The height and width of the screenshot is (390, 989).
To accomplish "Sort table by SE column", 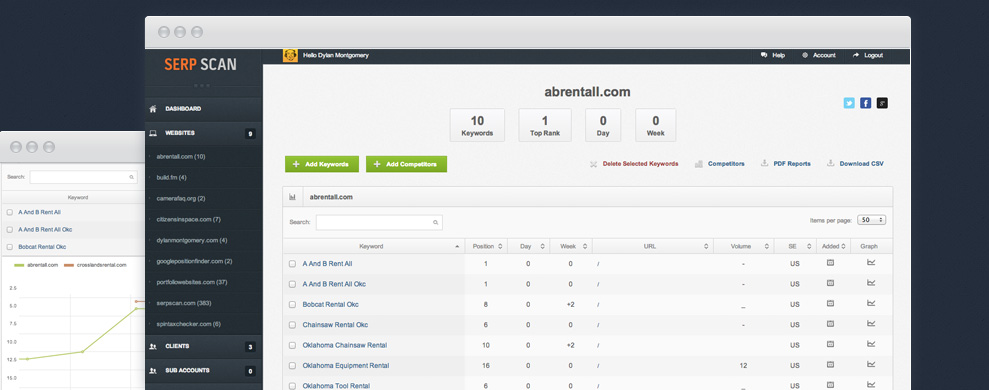I will point(795,246).
